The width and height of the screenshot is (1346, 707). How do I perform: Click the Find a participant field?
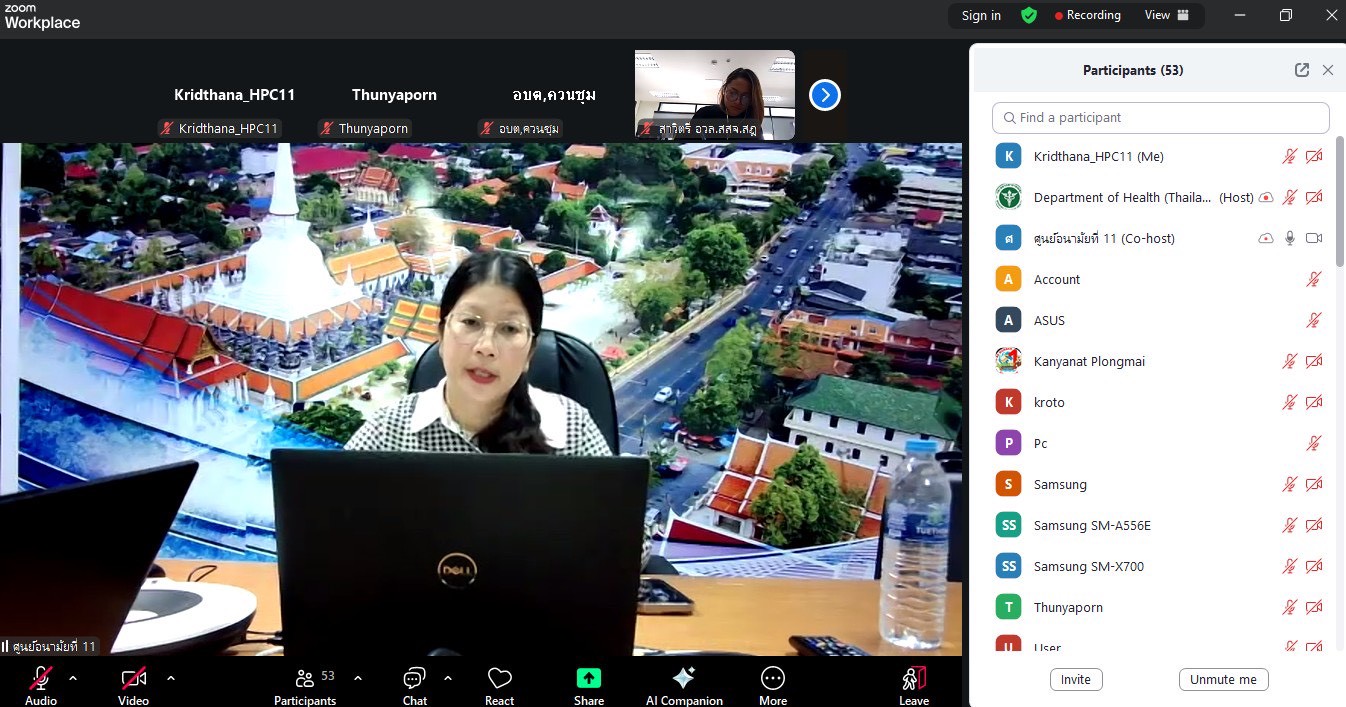coord(1160,118)
